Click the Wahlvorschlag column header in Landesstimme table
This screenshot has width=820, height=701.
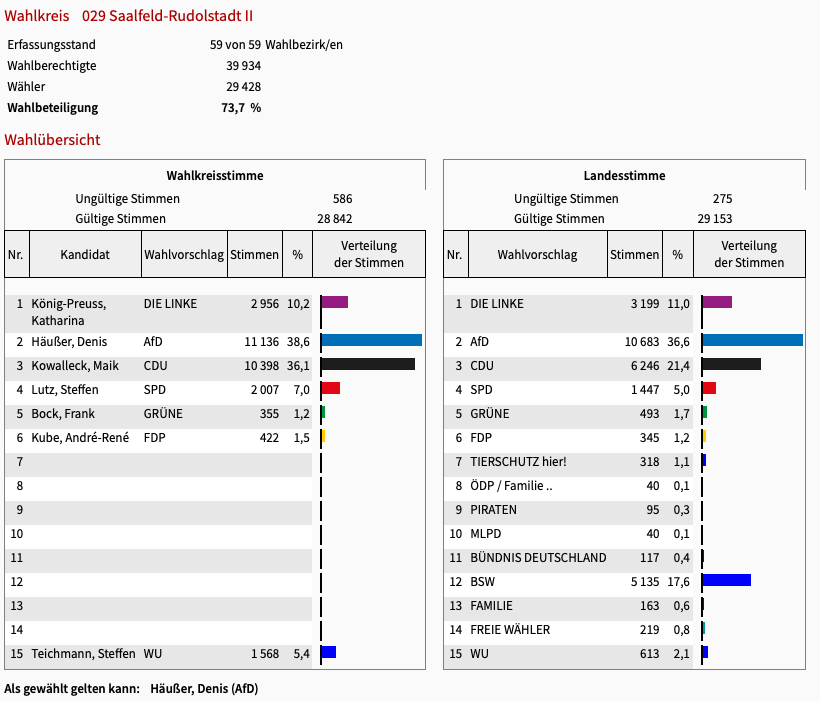point(537,255)
